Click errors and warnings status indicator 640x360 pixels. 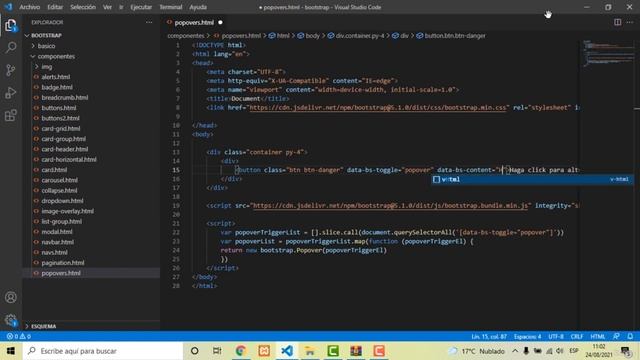(x=19, y=336)
